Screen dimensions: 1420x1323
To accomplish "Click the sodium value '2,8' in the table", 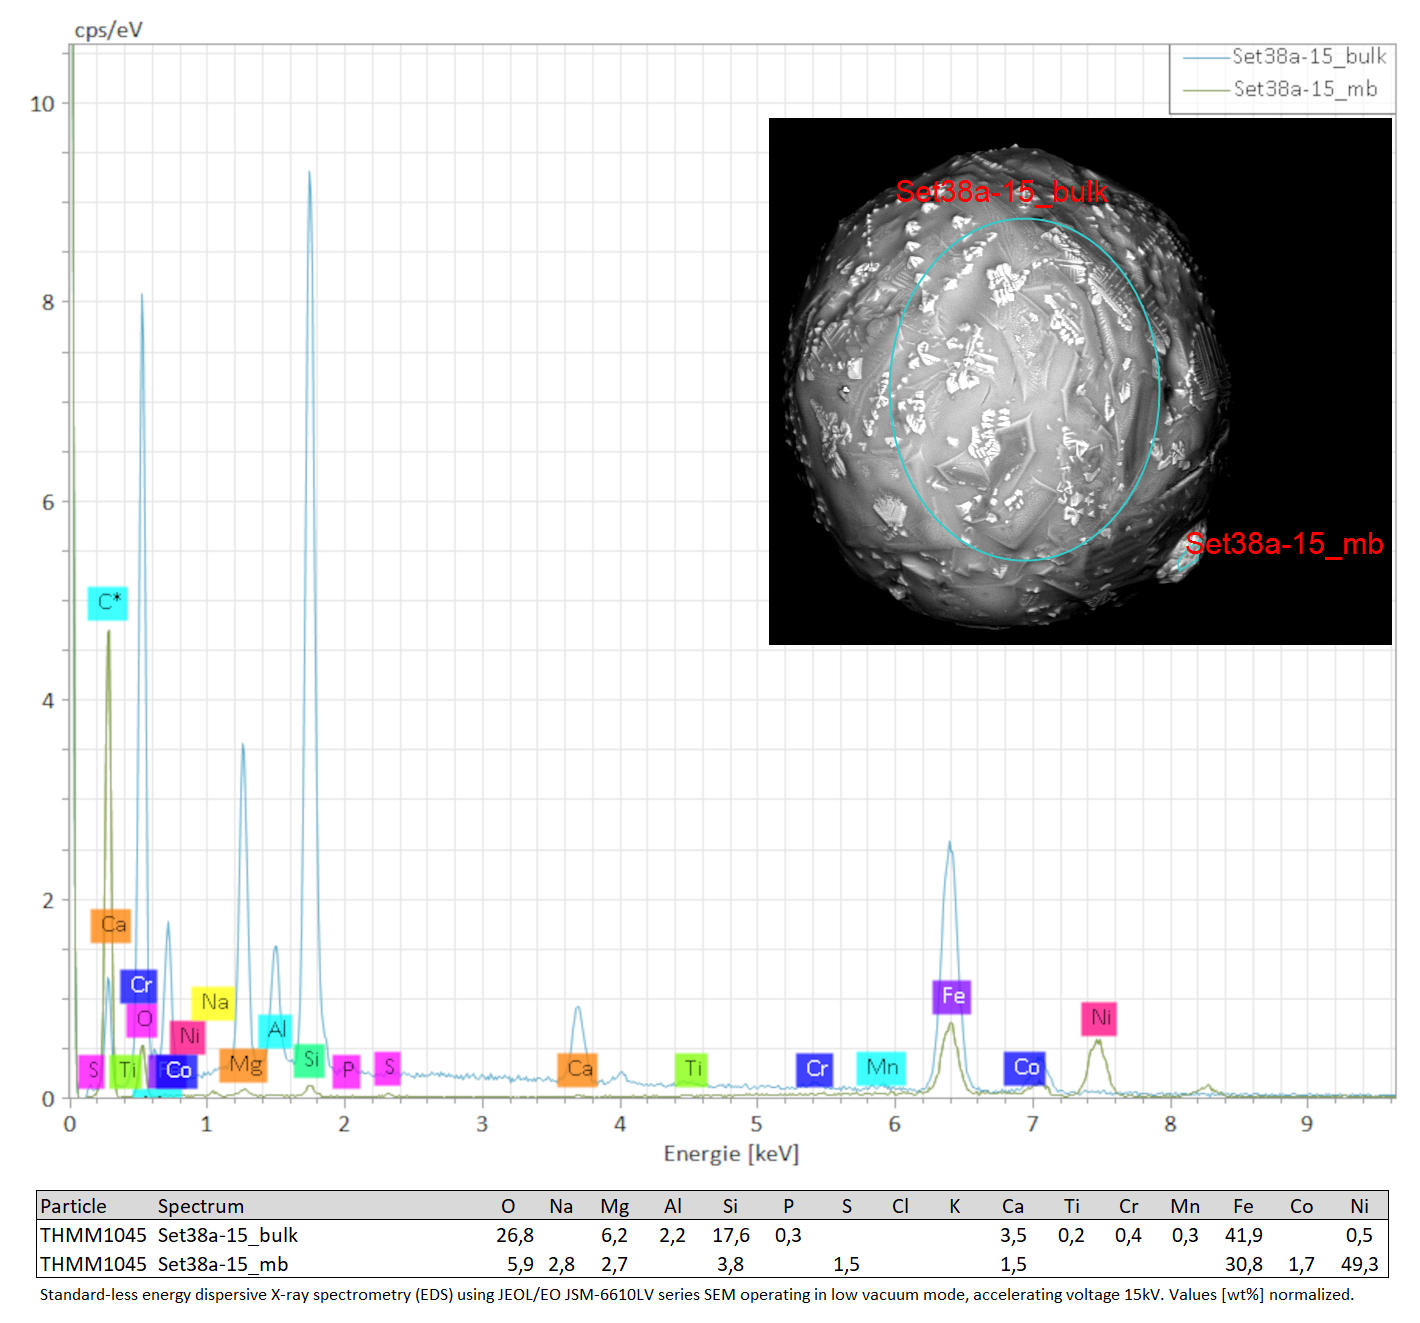I will pyautogui.click(x=562, y=1265).
